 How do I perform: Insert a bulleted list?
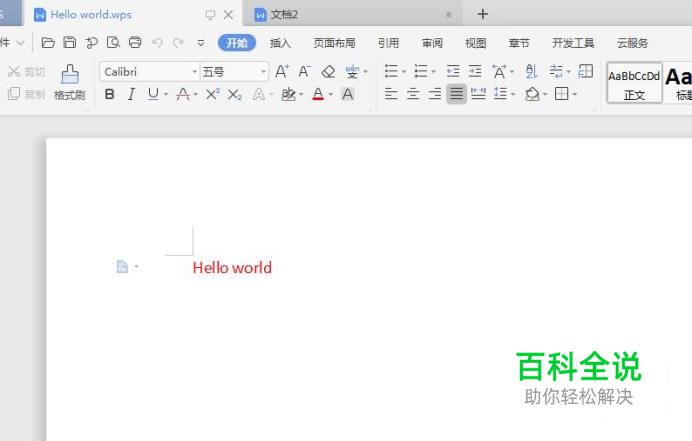(x=391, y=71)
